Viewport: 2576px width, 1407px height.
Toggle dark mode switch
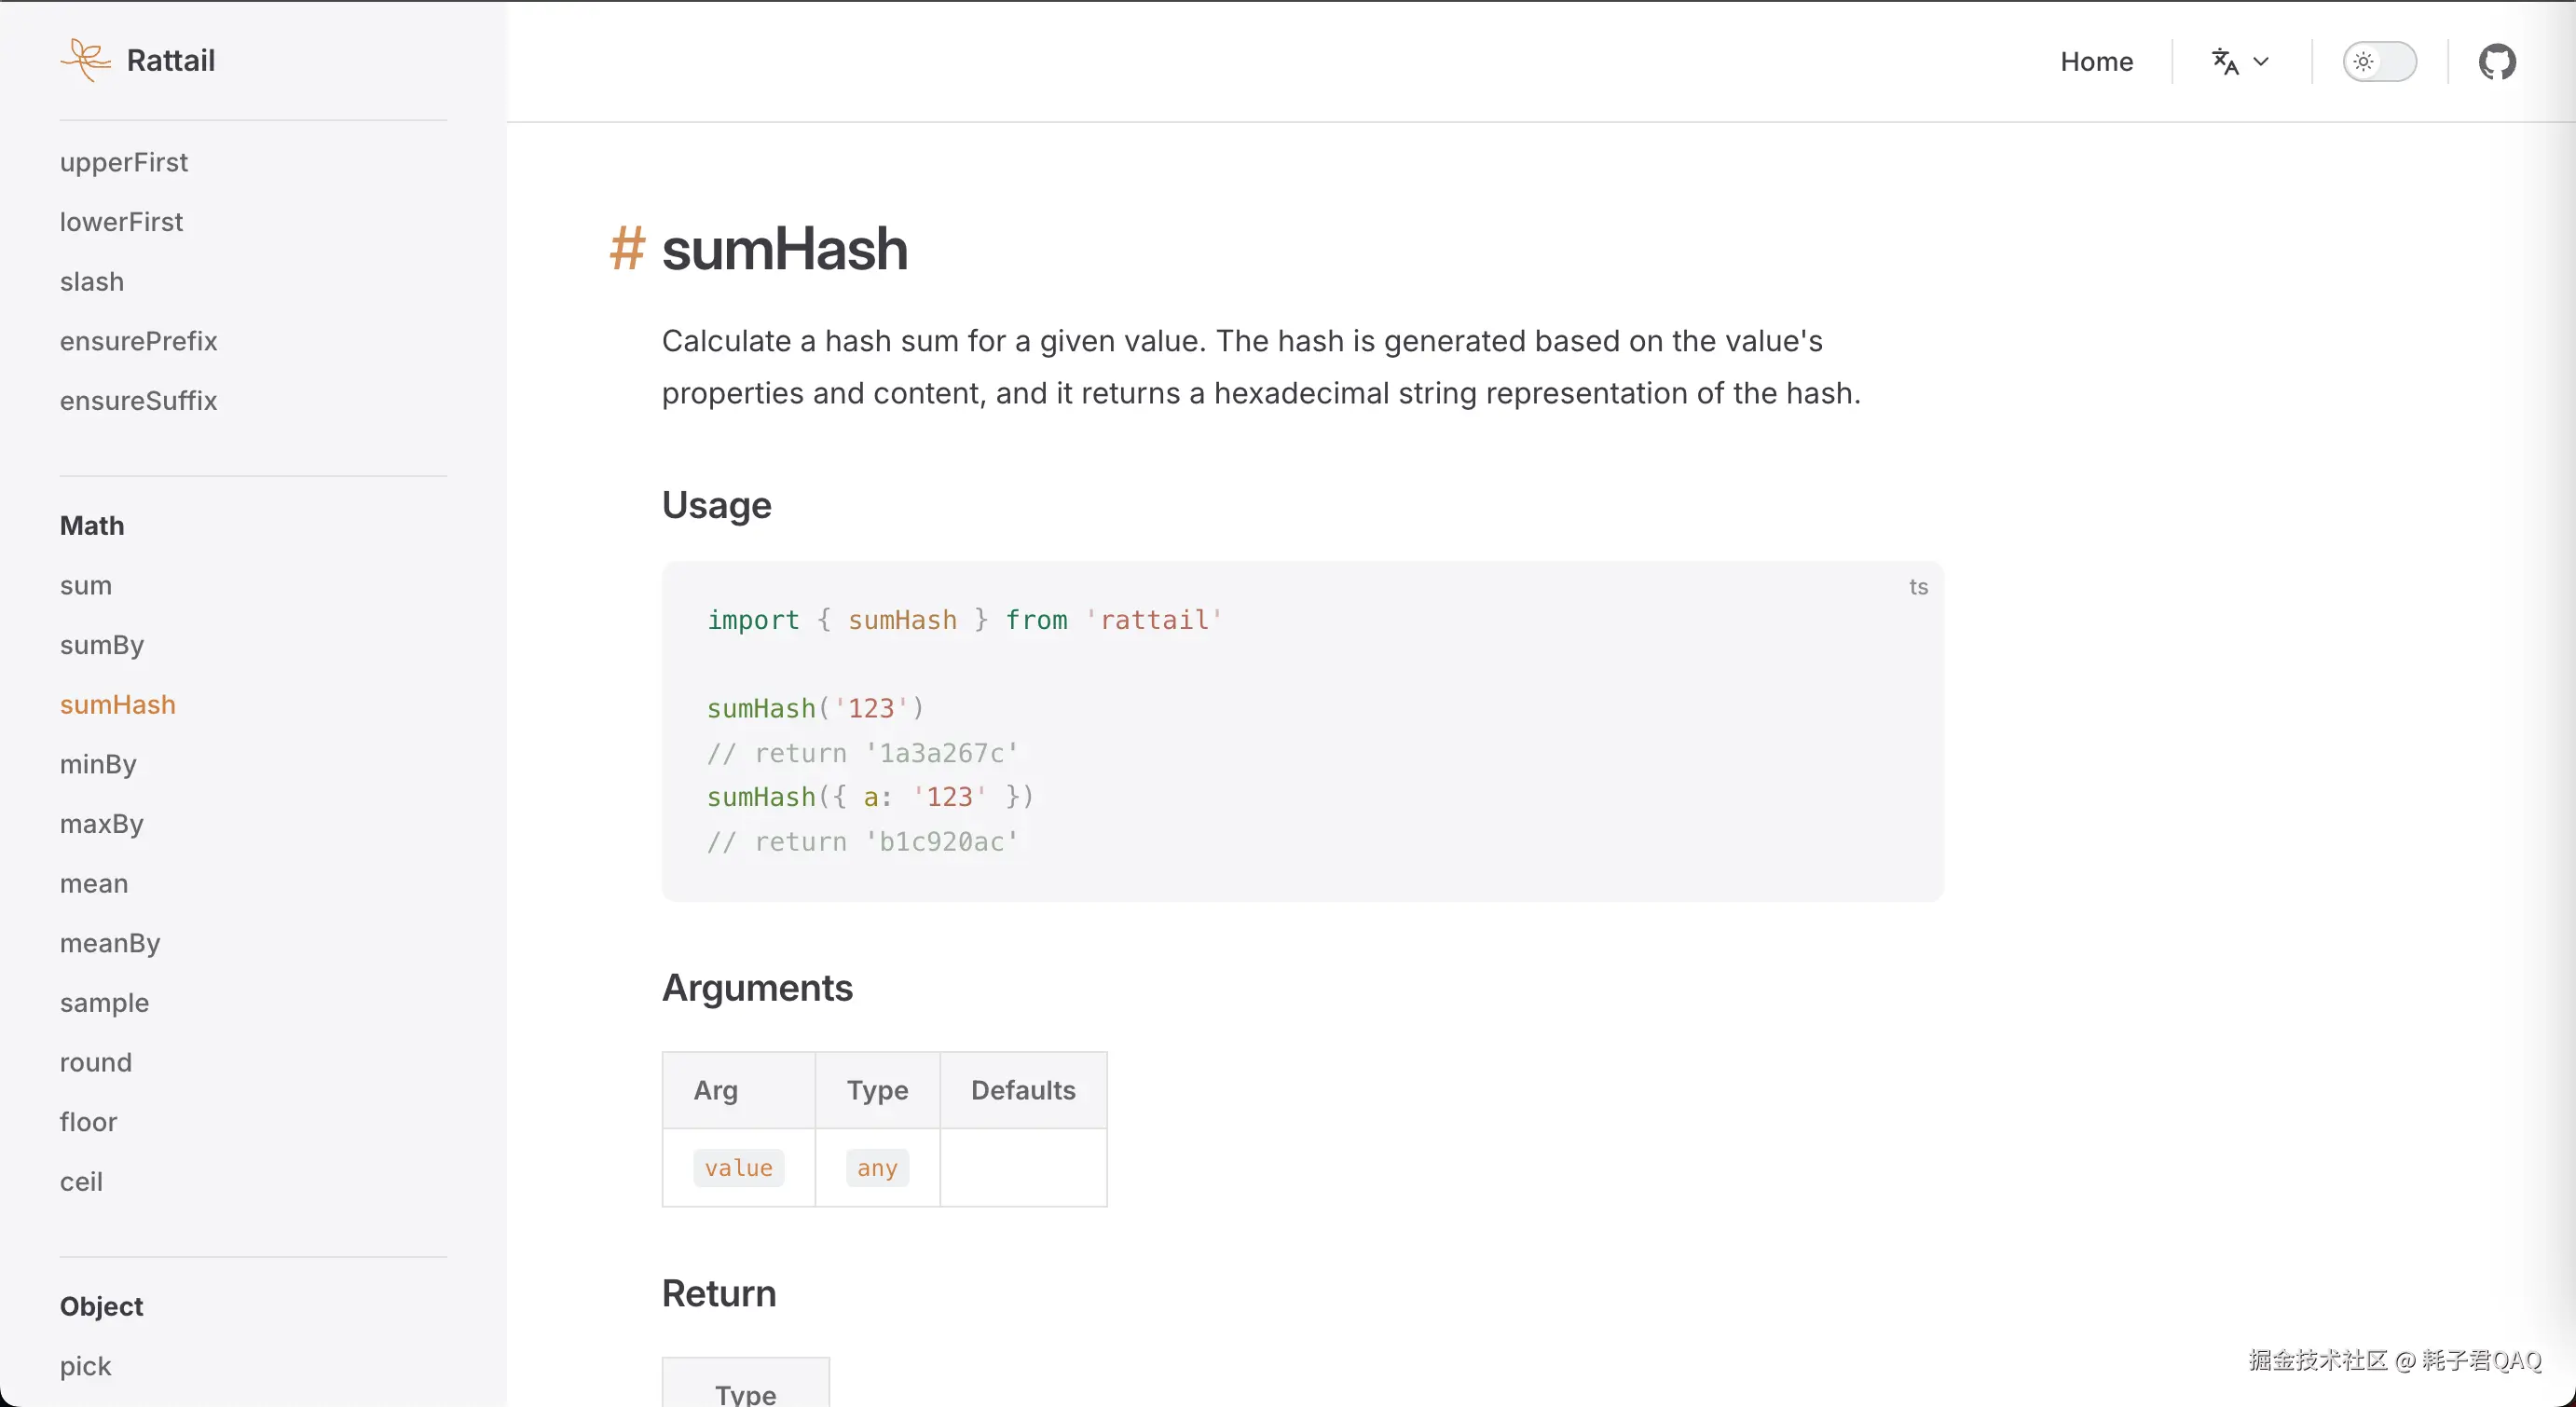point(2380,62)
